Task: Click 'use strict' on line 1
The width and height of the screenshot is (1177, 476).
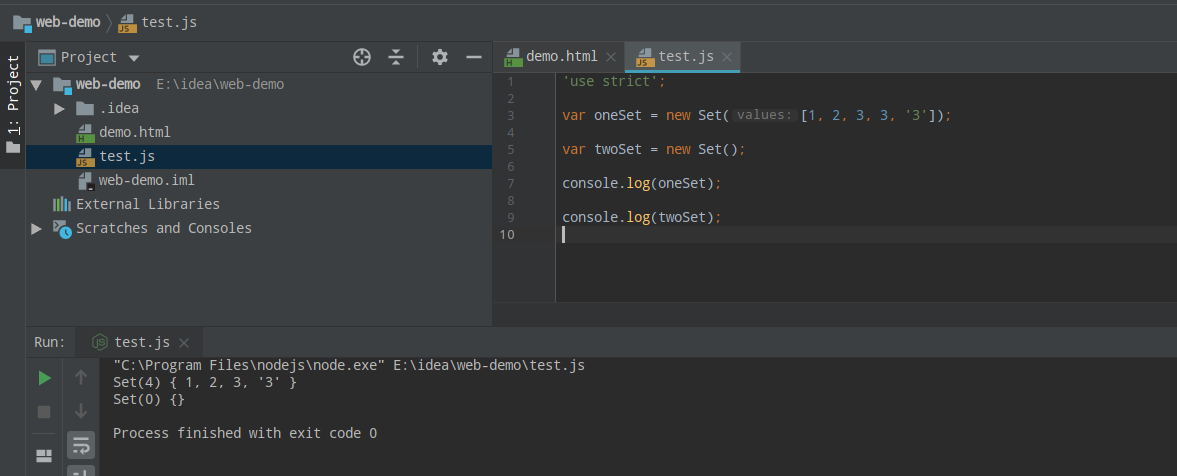Action: [613, 81]
